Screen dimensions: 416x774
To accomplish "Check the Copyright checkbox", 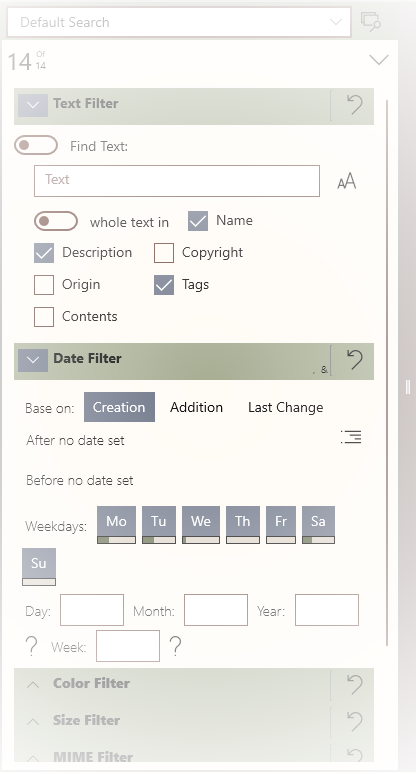I will pyautogui.click(x=164, y=253).
